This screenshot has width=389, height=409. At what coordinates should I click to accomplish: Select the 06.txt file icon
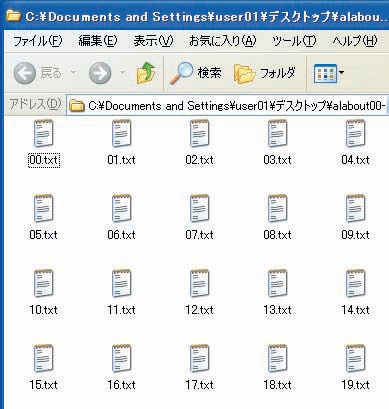click(122, 209)
